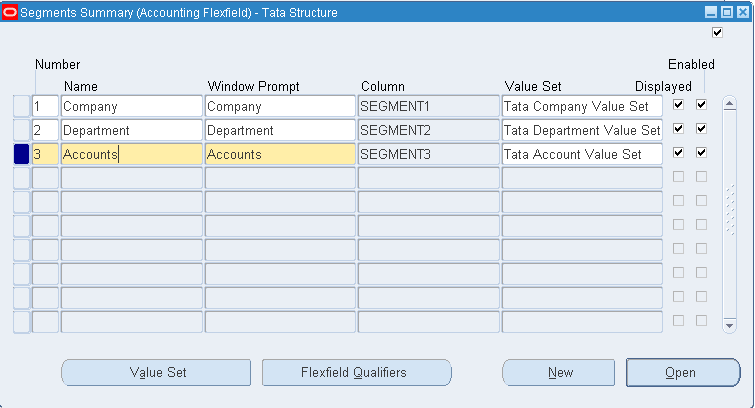Click the New button
Screen dimensions: 755x408
tap(559, 373)
